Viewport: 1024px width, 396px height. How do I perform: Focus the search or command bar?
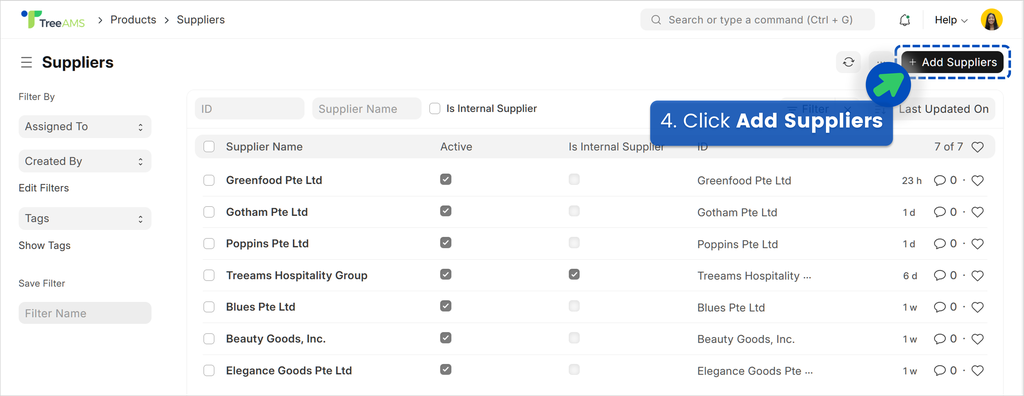coord(758,20)
